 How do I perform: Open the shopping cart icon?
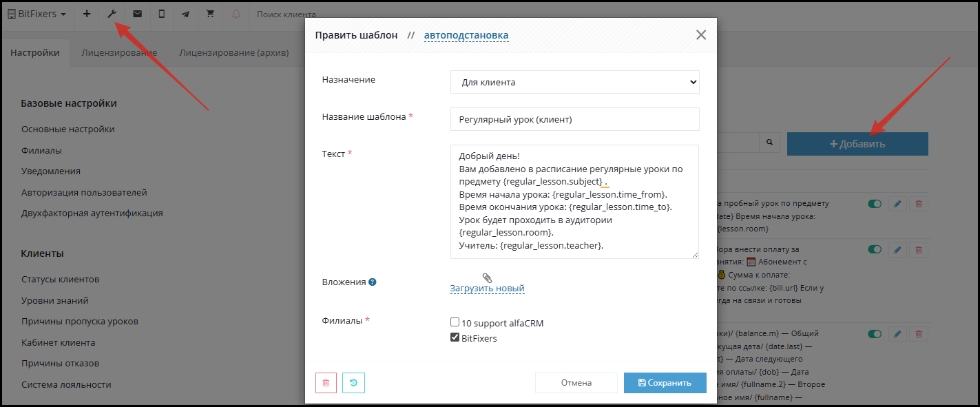[211, 14]
